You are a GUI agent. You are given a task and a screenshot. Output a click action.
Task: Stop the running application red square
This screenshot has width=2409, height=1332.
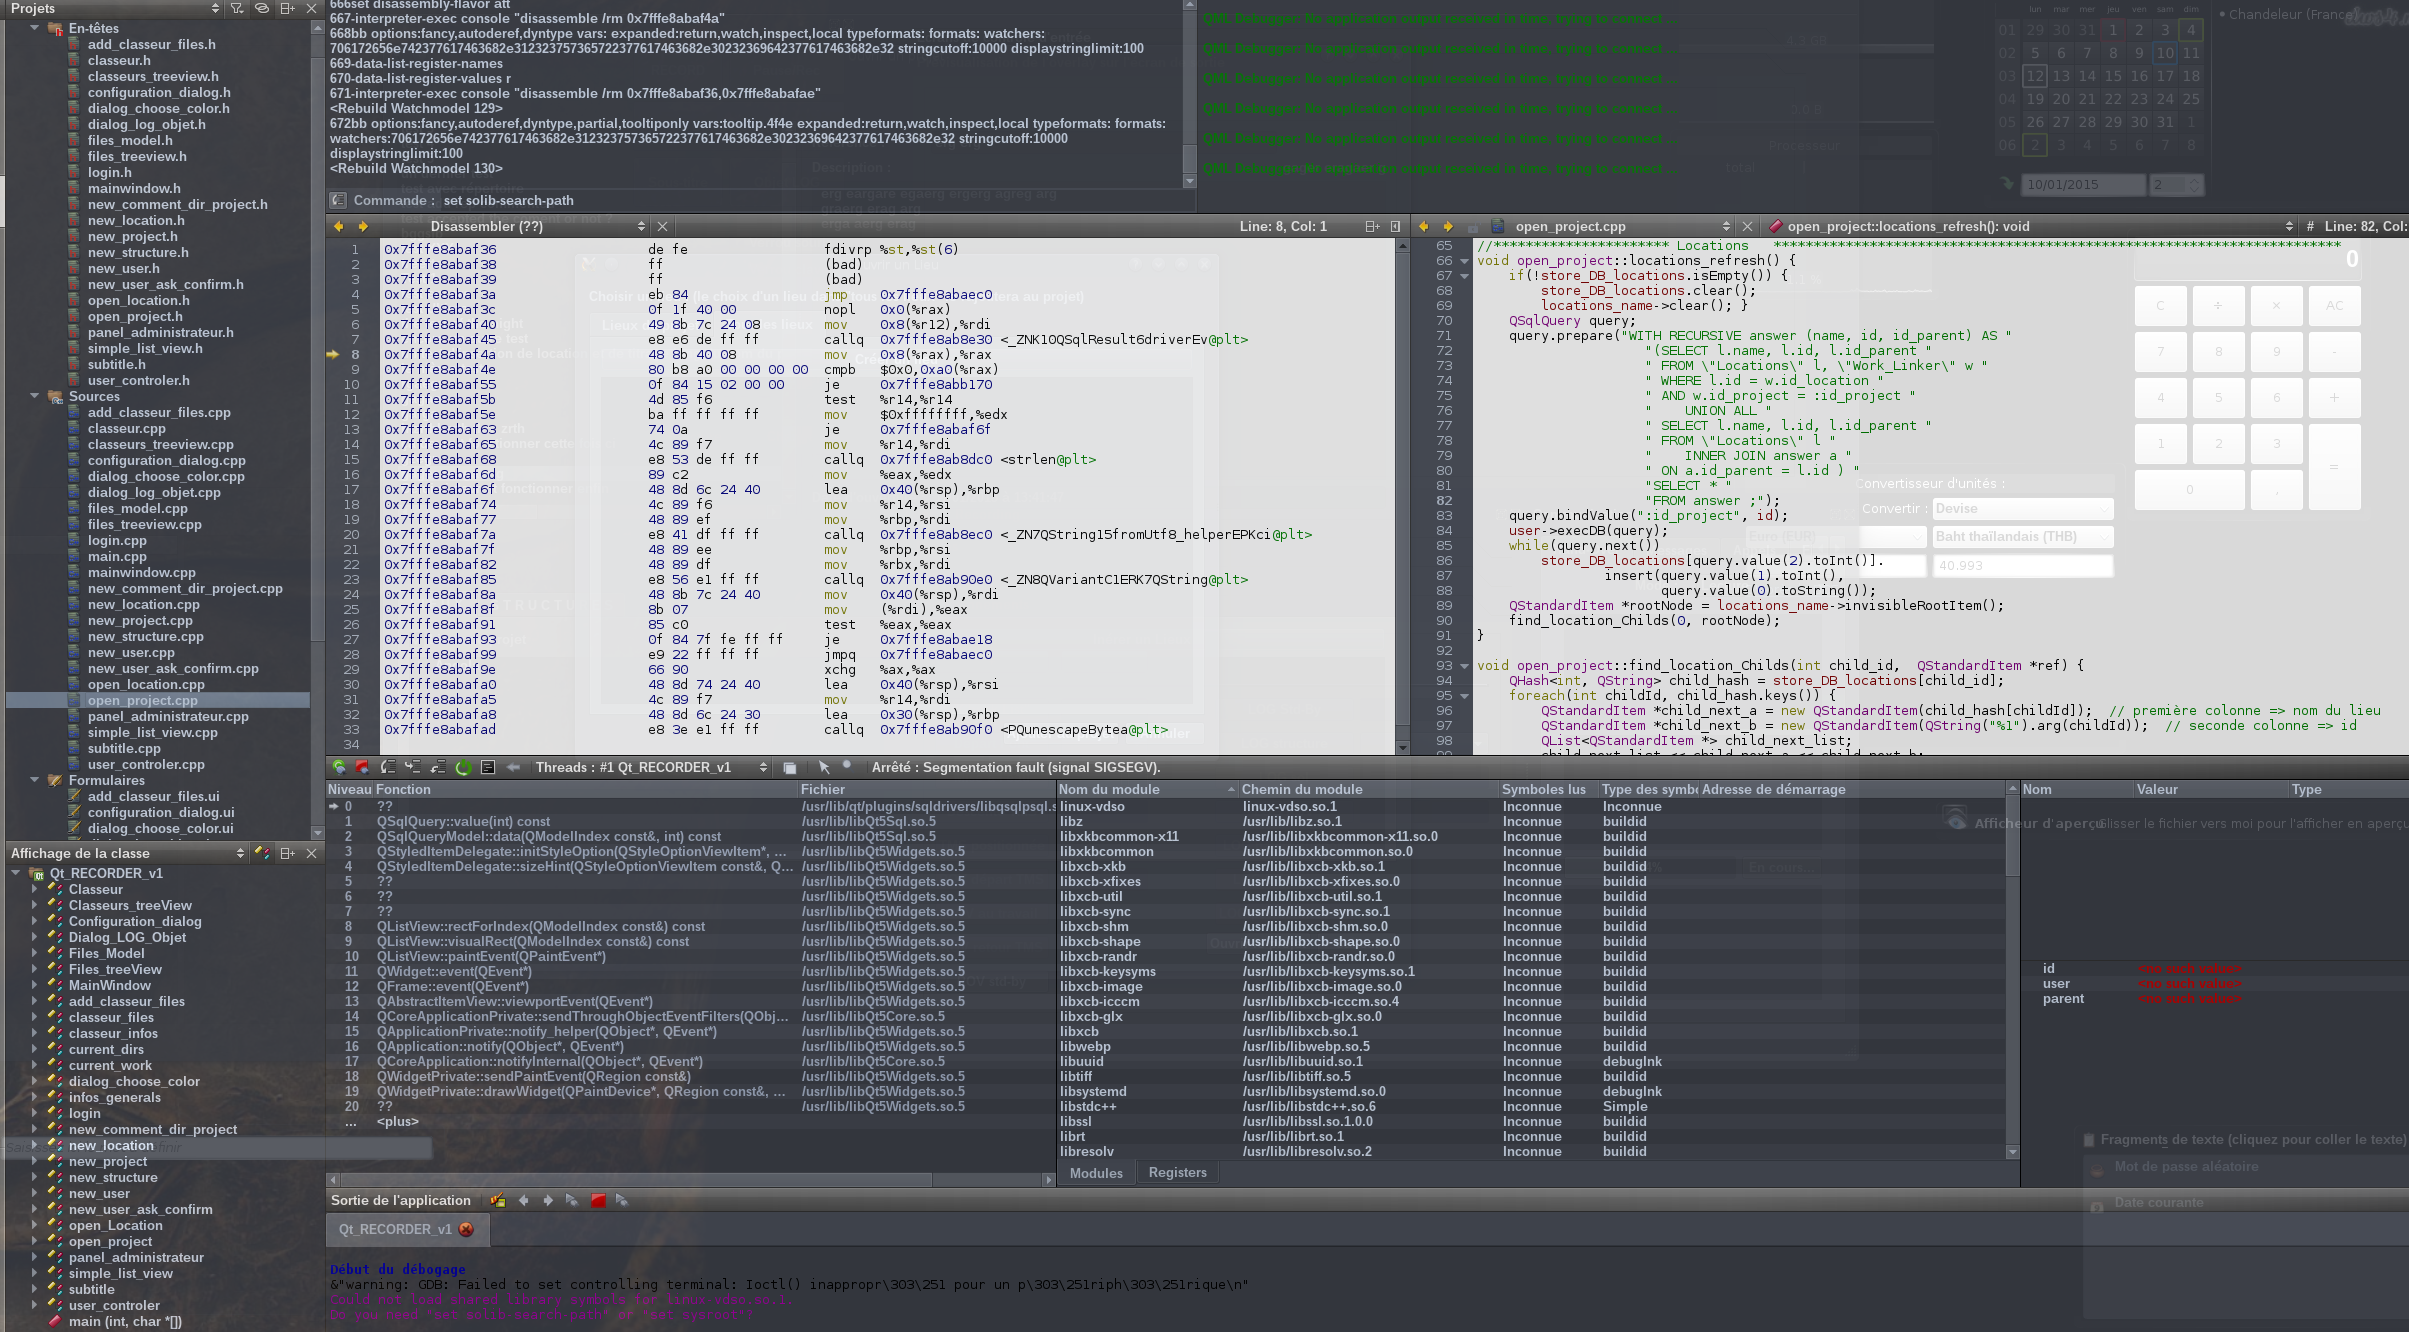598,1200
